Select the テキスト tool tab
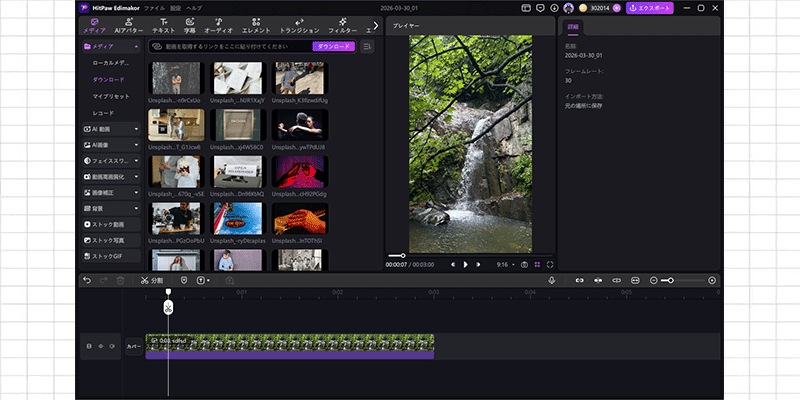The height and width of the screenshot is (400, 800). pyautogui.click(x=163, y=25)
